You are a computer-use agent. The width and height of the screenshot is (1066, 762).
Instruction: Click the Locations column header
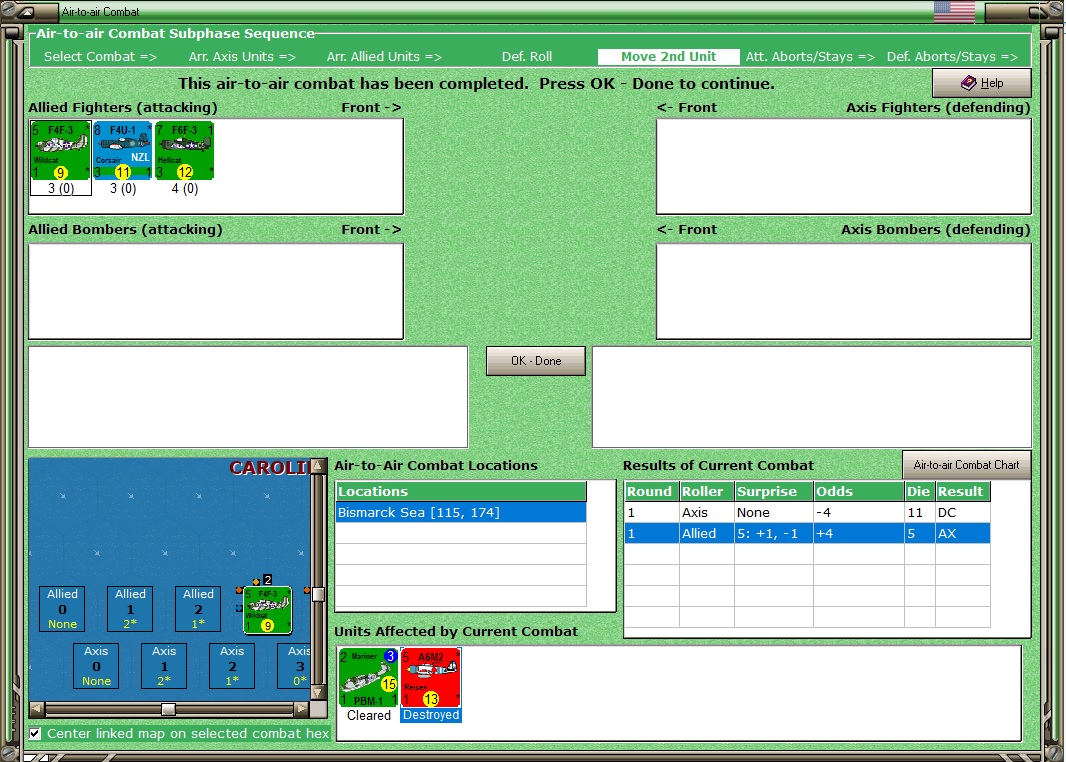461,491
